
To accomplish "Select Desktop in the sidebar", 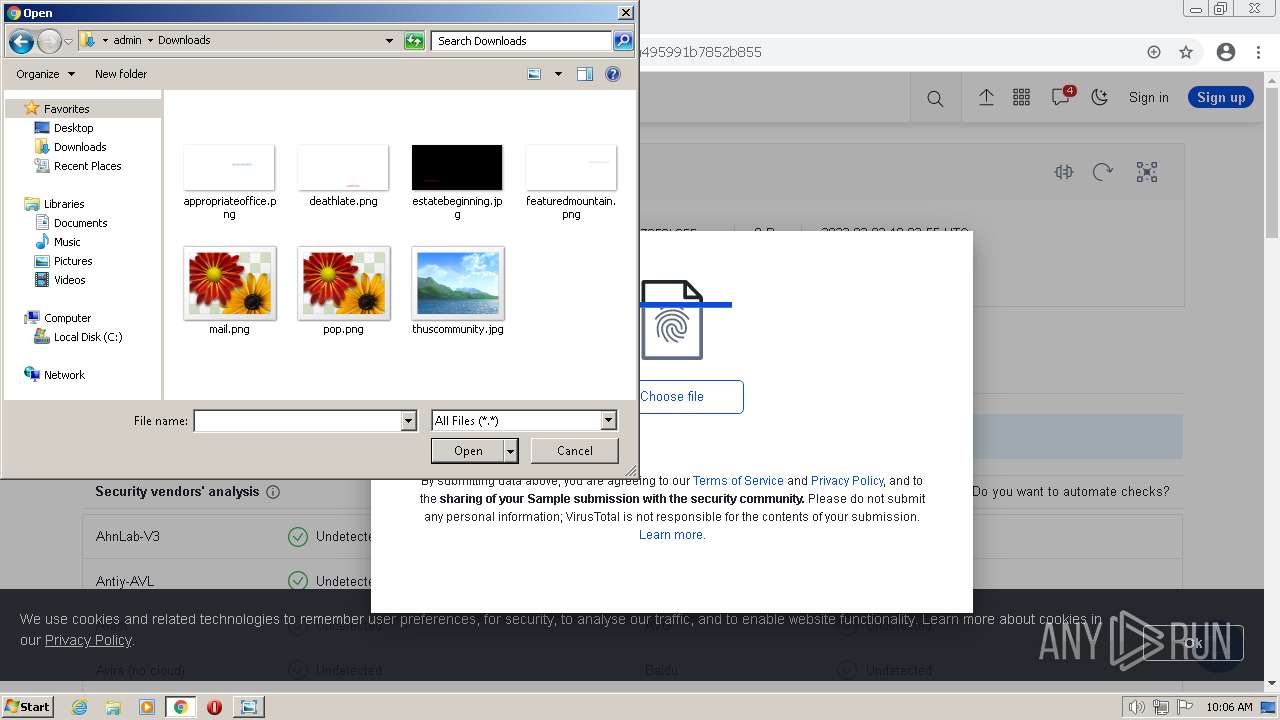I will click(x=73, y=128).
